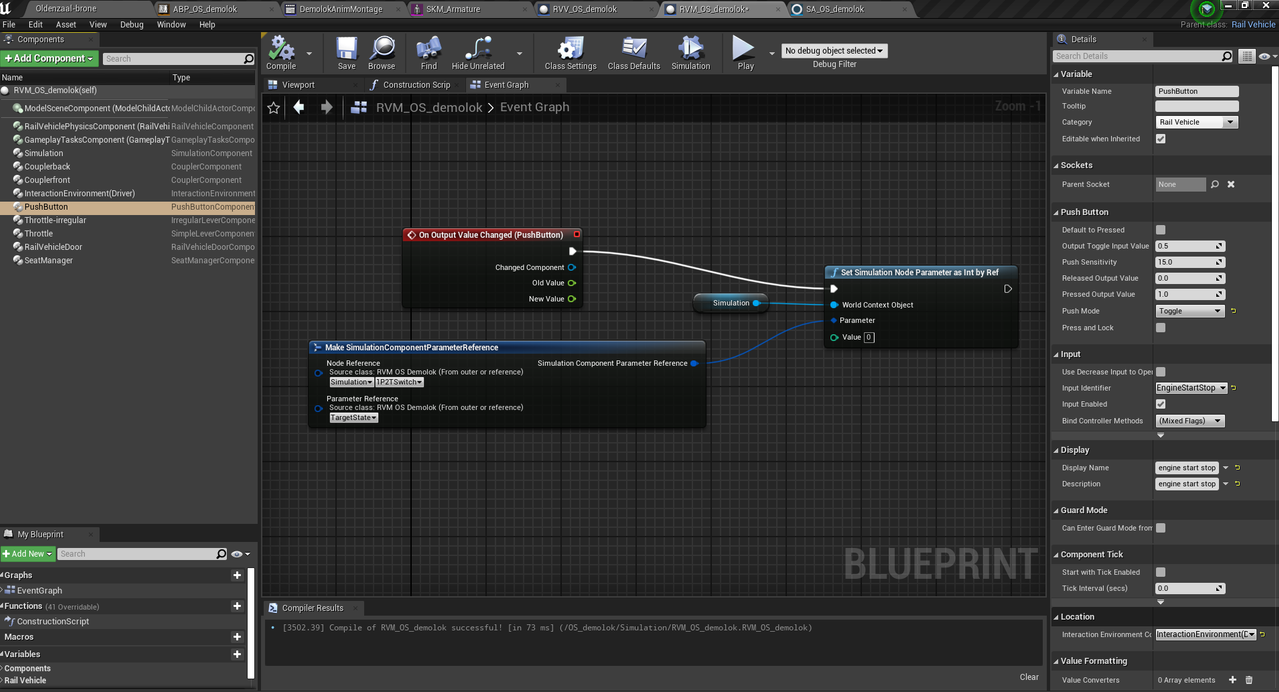
Task: Reset Push Mode to default arrow
Action: point(1234,311)
